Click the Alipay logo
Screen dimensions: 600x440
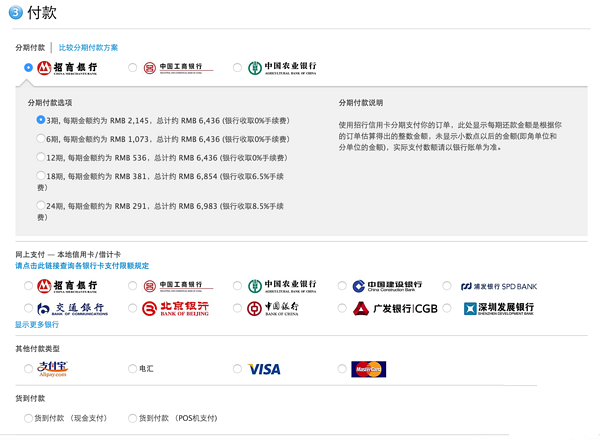coord(52,369)
